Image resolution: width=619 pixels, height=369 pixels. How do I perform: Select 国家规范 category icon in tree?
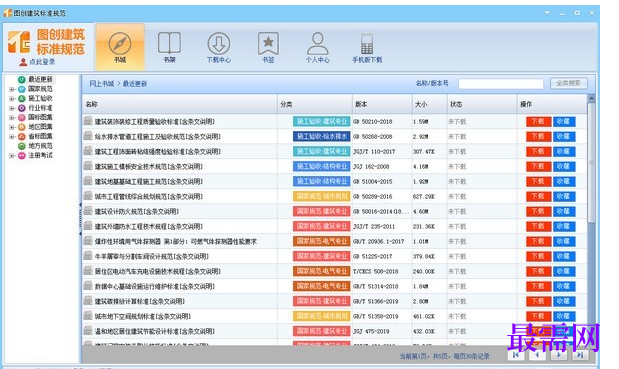tap(22, 89)
